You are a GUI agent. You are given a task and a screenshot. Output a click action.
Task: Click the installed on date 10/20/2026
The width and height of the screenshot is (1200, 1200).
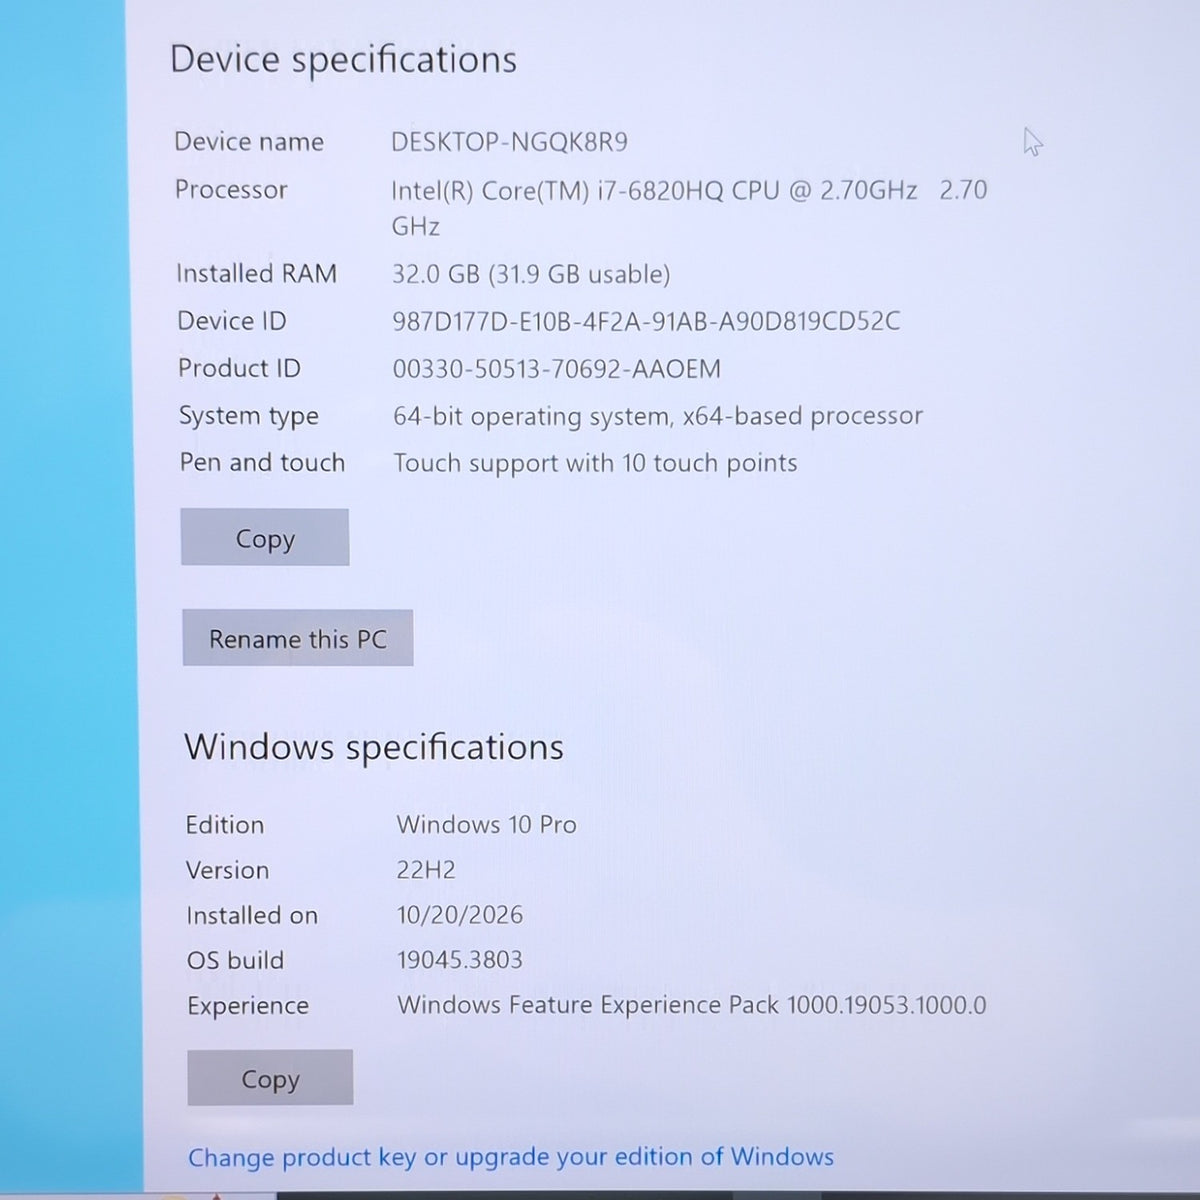tap(460, 915)
